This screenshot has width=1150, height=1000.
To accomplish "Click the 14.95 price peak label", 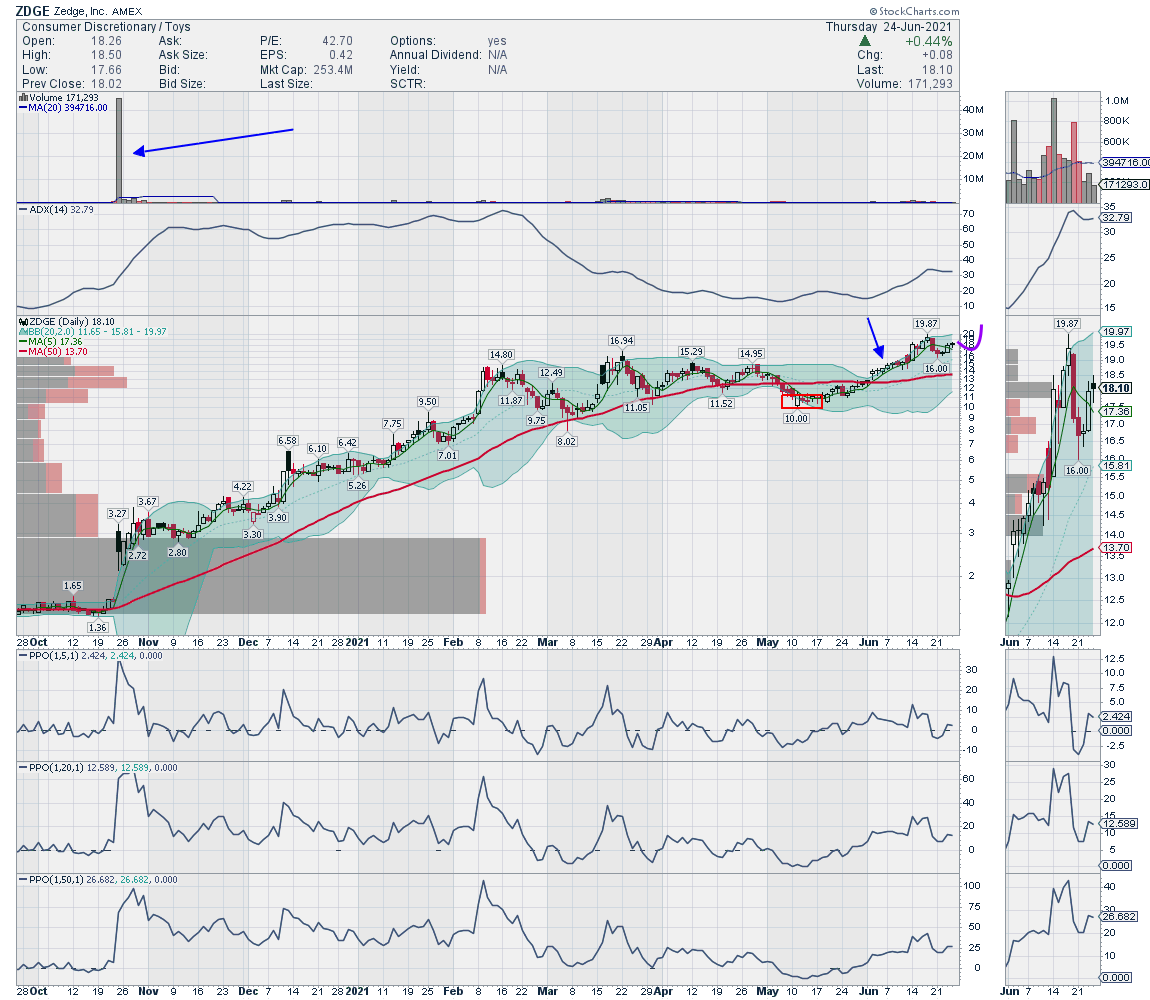I will click(x=751, y=354).
